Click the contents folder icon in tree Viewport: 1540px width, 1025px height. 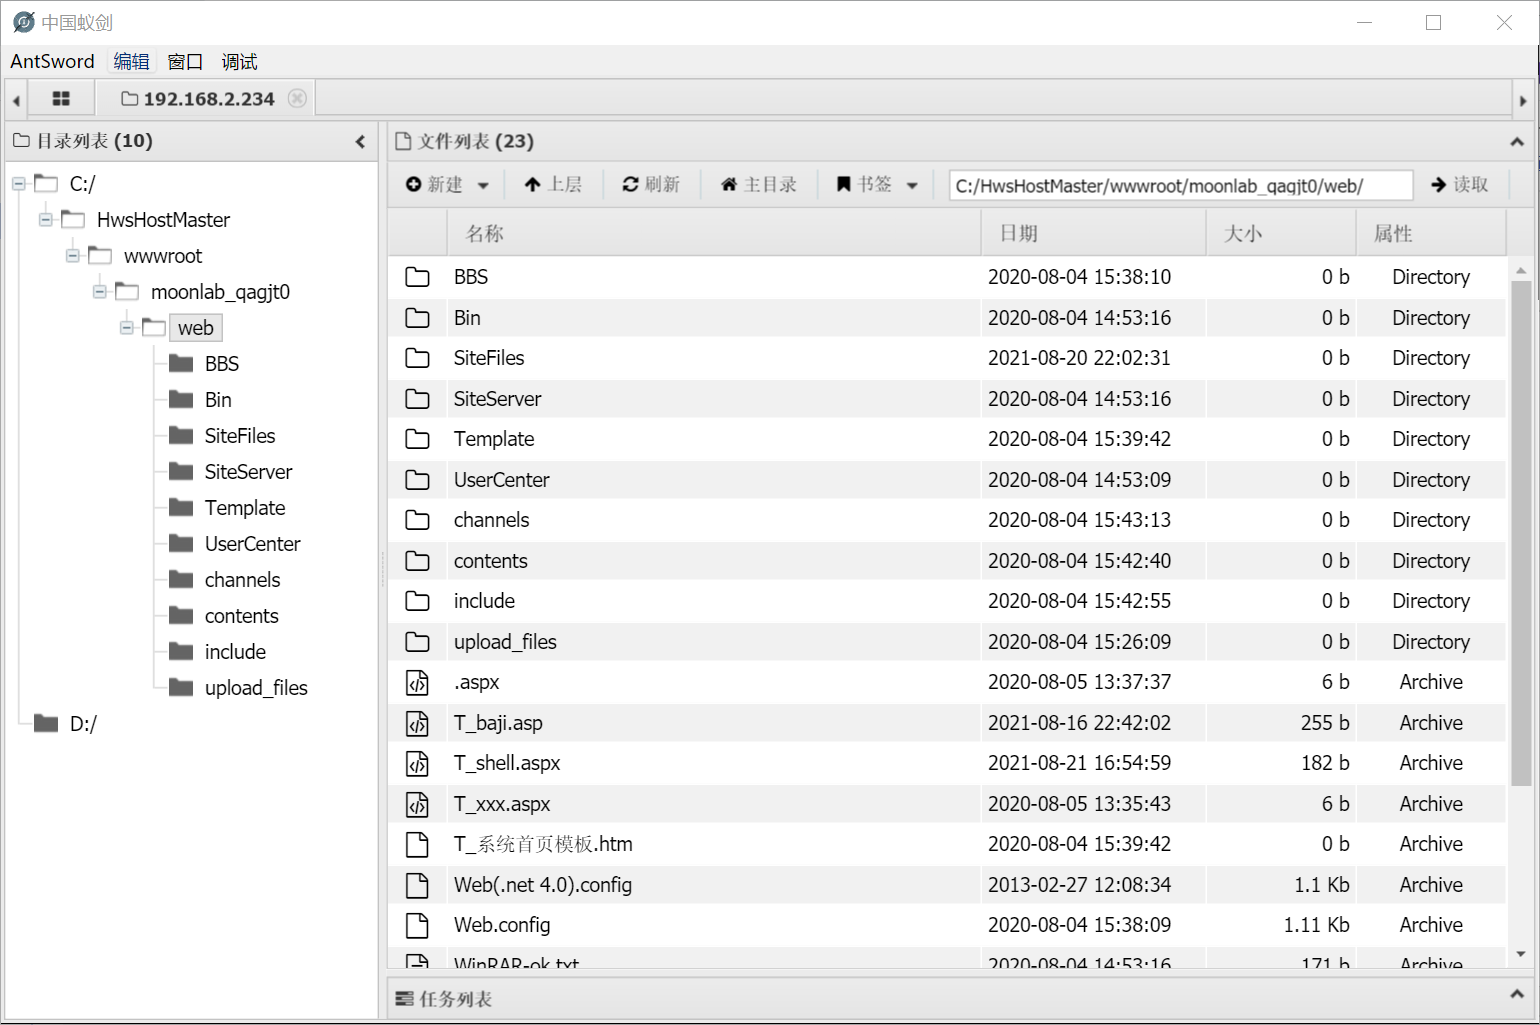(181, 616)
